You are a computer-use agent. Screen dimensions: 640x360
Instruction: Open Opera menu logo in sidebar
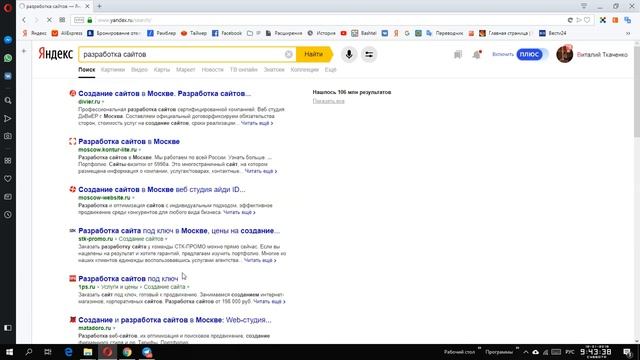tap(8, 8)
